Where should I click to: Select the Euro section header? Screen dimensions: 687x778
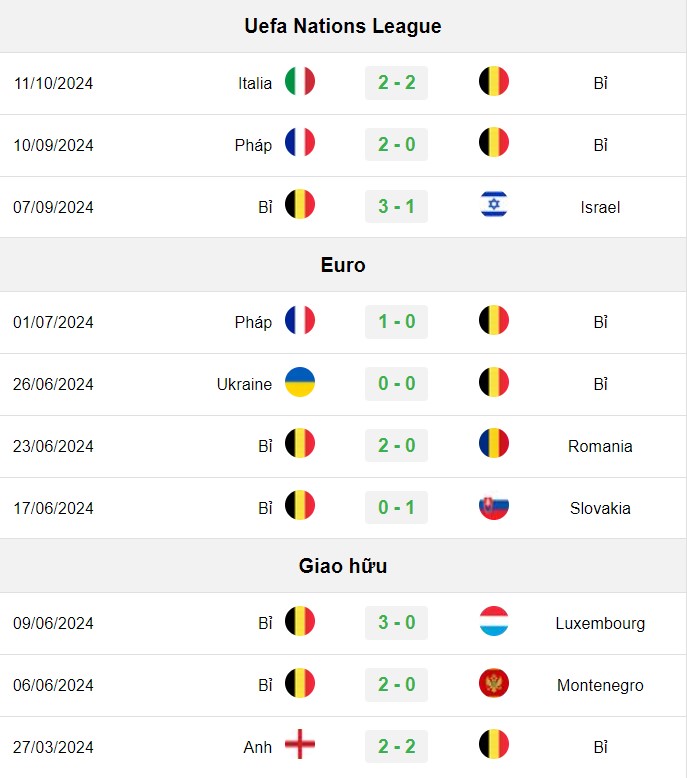(343, 265)
